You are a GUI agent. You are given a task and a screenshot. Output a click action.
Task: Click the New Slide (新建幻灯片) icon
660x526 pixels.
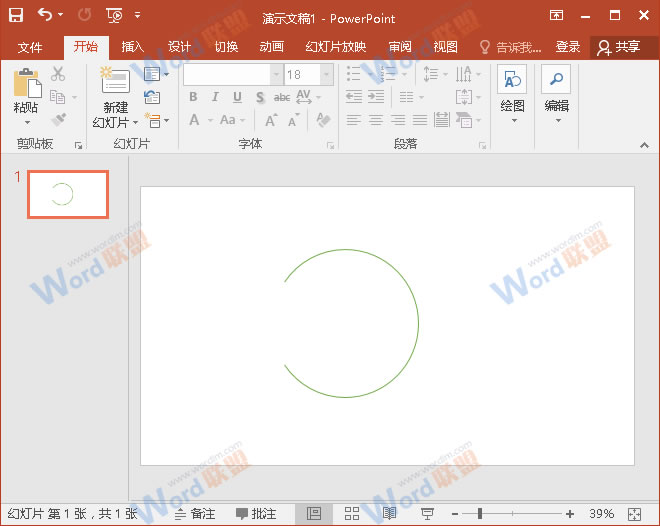(115, 83)
